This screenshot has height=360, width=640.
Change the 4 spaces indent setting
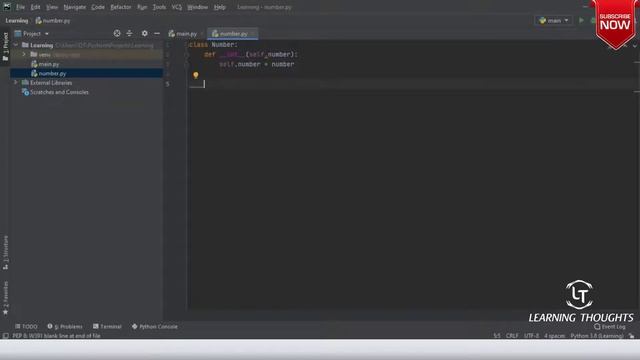click(x=554, y=336)
